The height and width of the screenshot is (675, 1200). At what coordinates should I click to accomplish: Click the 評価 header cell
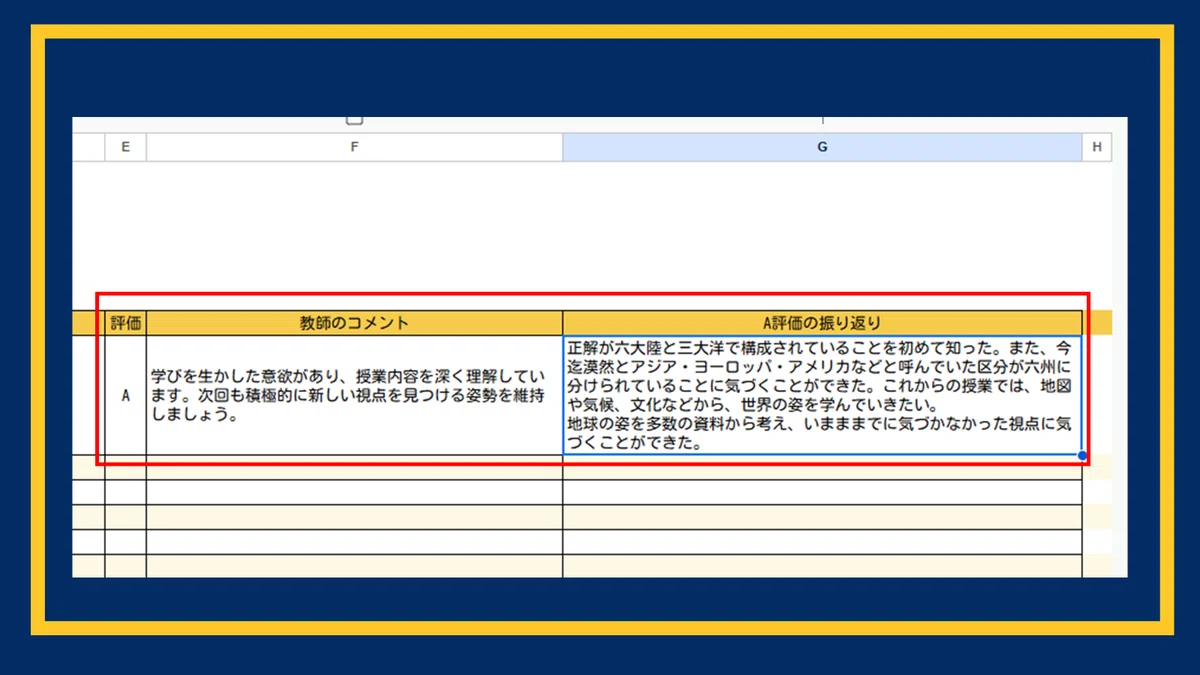tap(125, 323)
